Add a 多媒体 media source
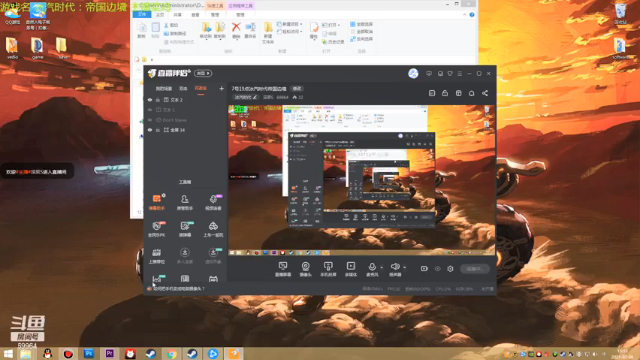This screenshot has width=640, height=360. (x=351, y=269)
